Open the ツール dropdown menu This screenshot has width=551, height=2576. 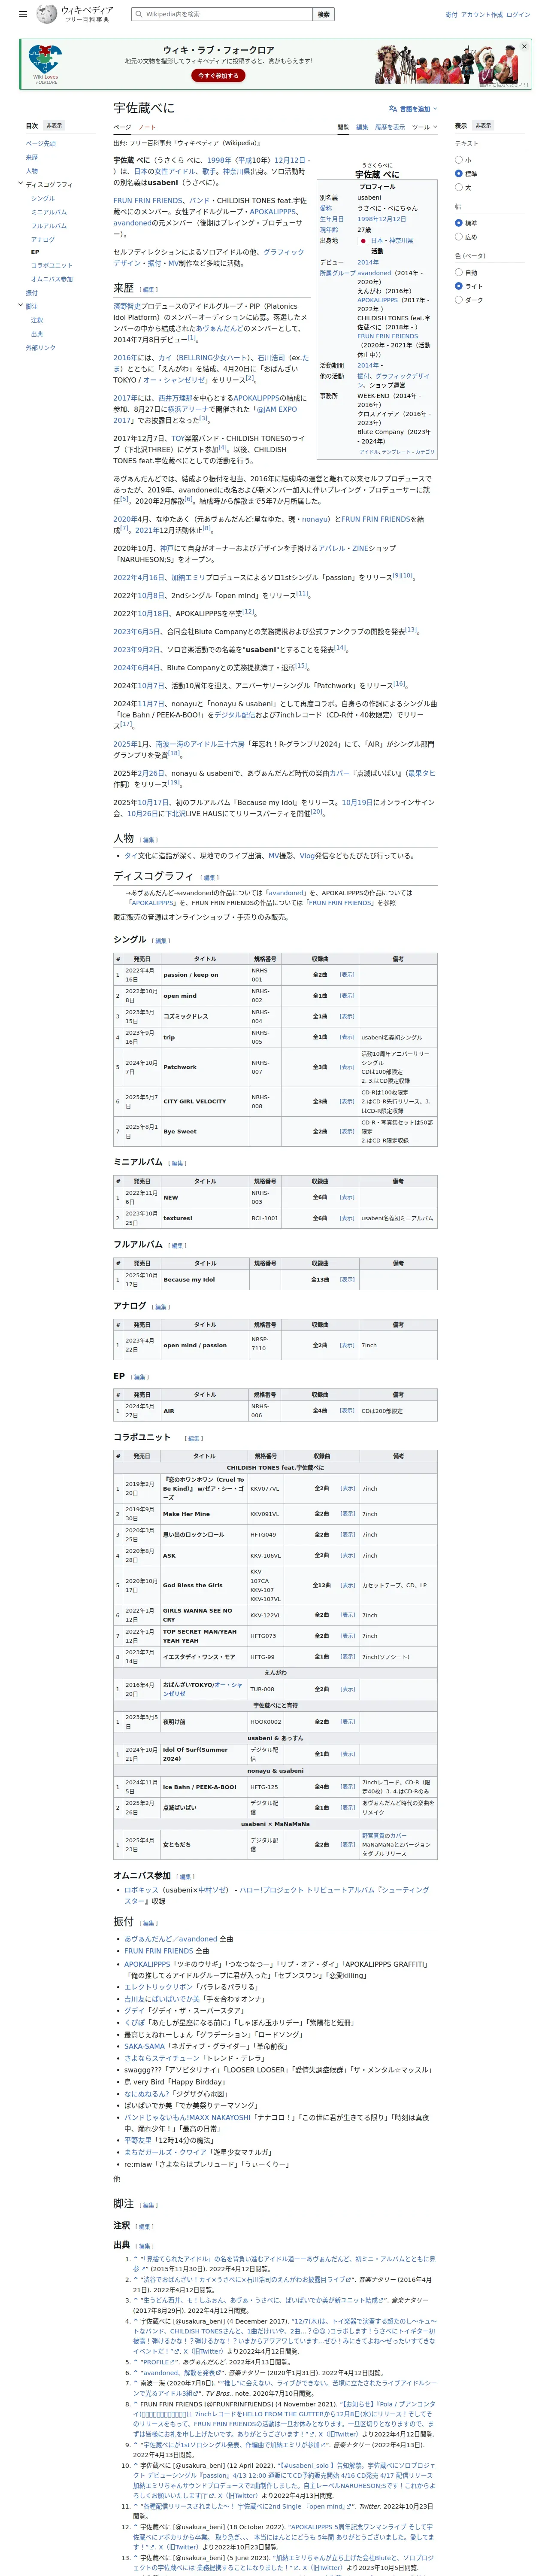(424, 127)
